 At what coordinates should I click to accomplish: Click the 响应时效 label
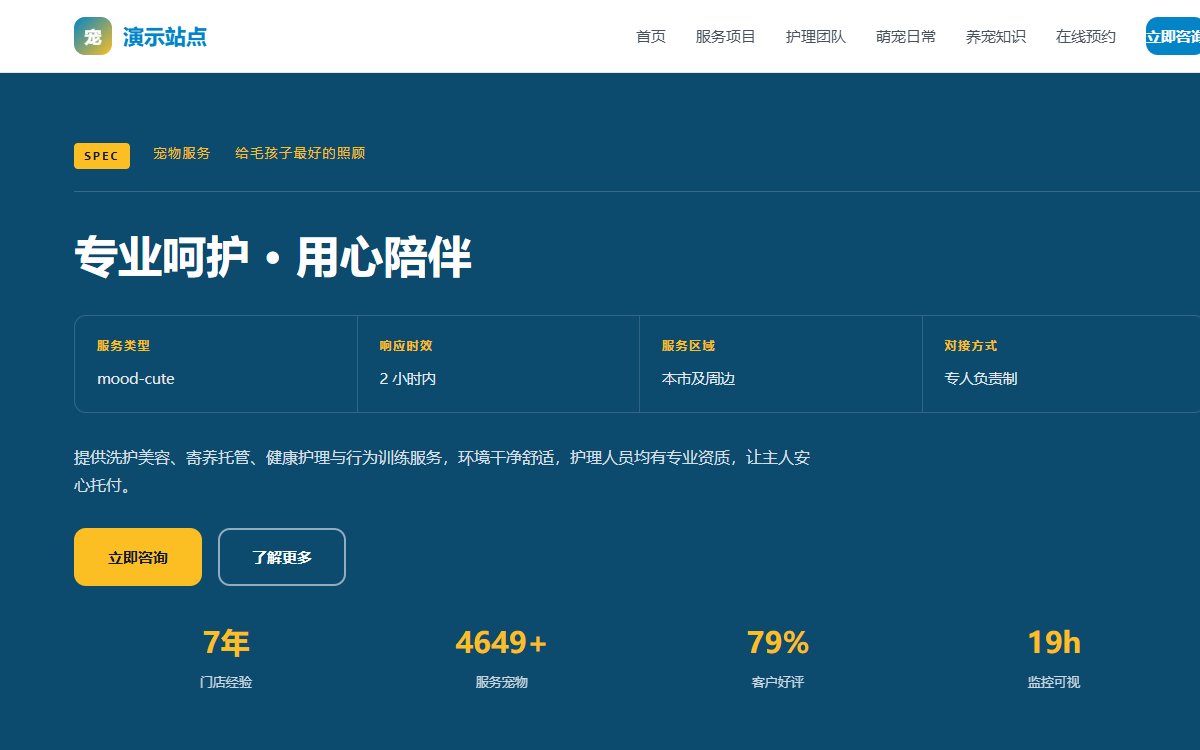pos(406,346)
